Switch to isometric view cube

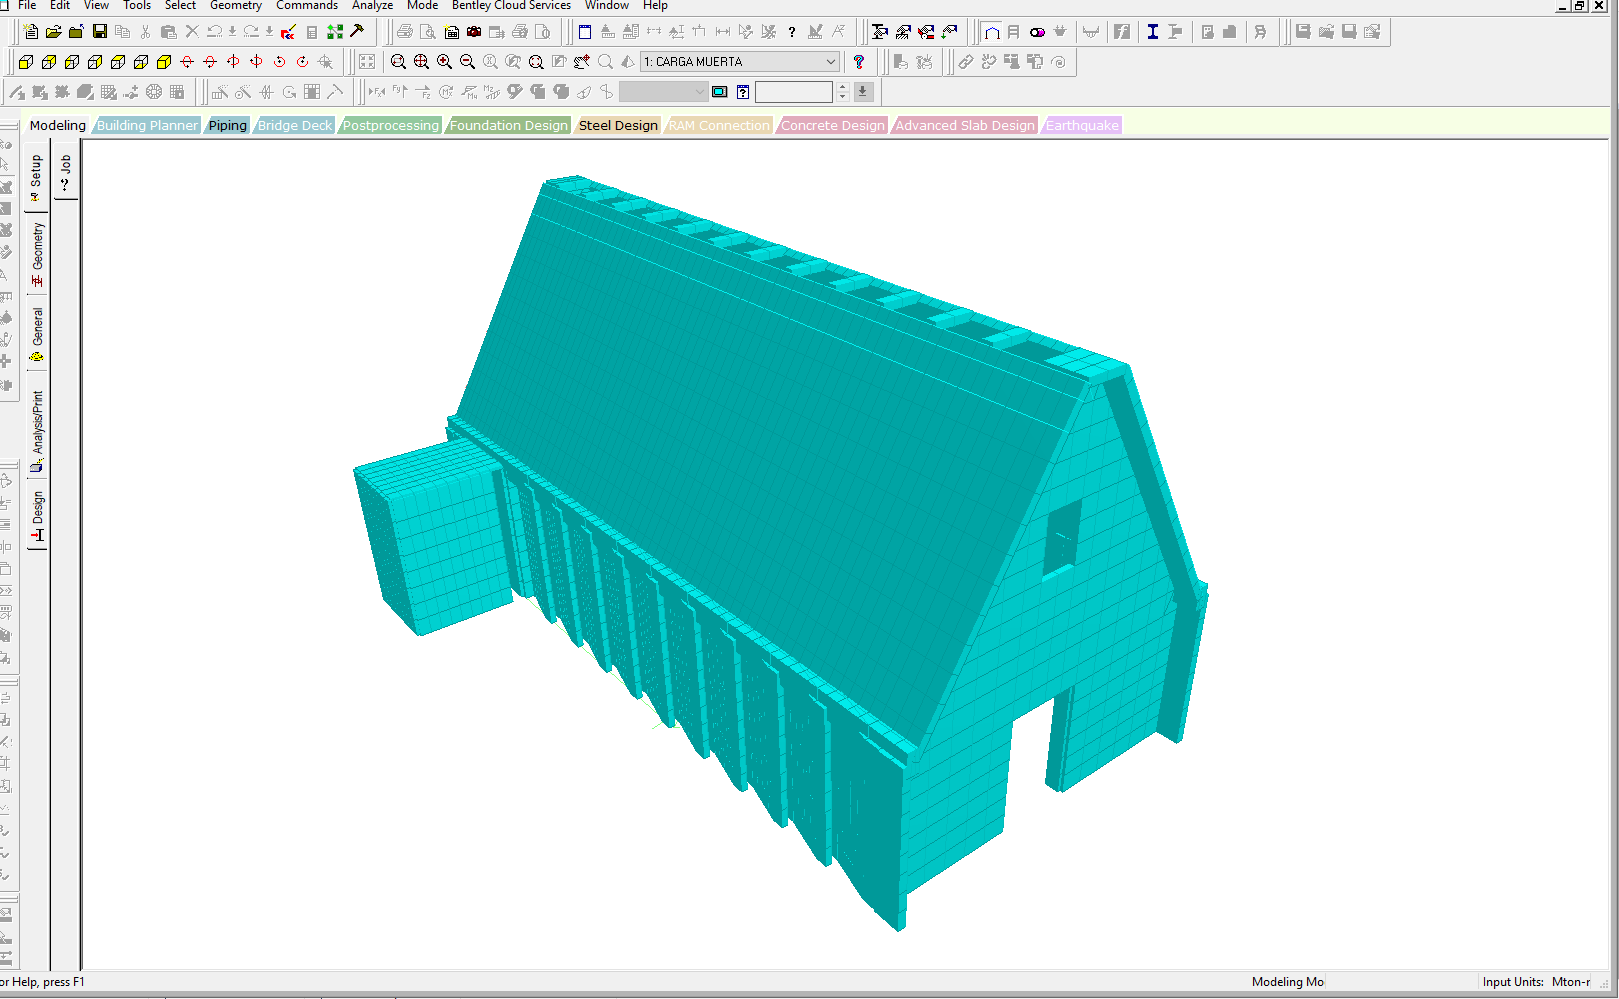pyautogui.click(x=164, y=62)
